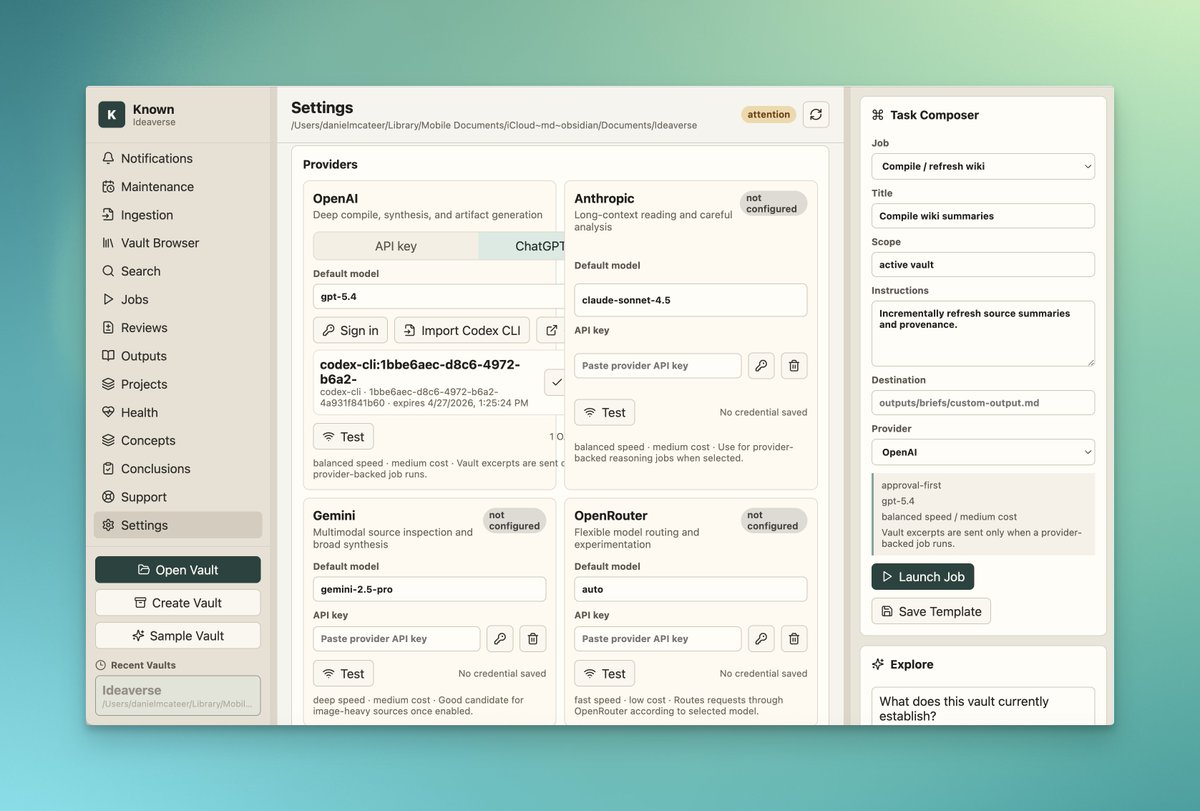Click the Gemini API key input
The height and width of the screenshot is (811, 1200).
397,639
